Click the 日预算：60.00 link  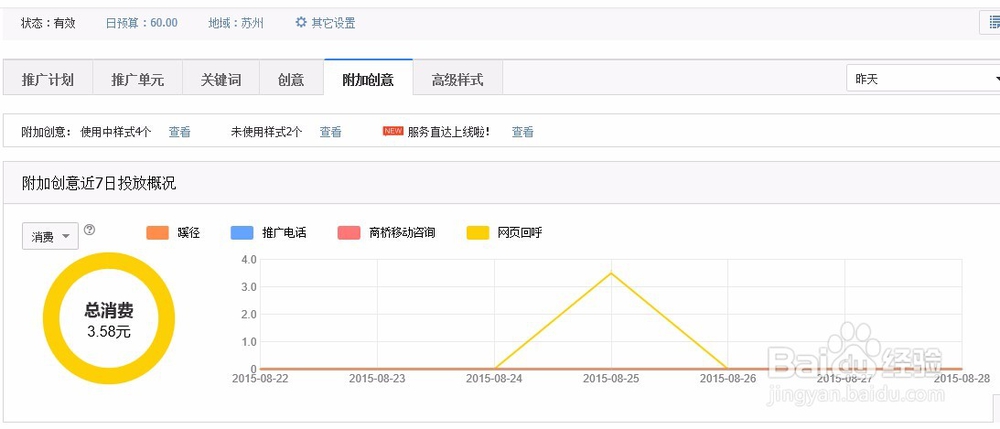click(142, 23)
